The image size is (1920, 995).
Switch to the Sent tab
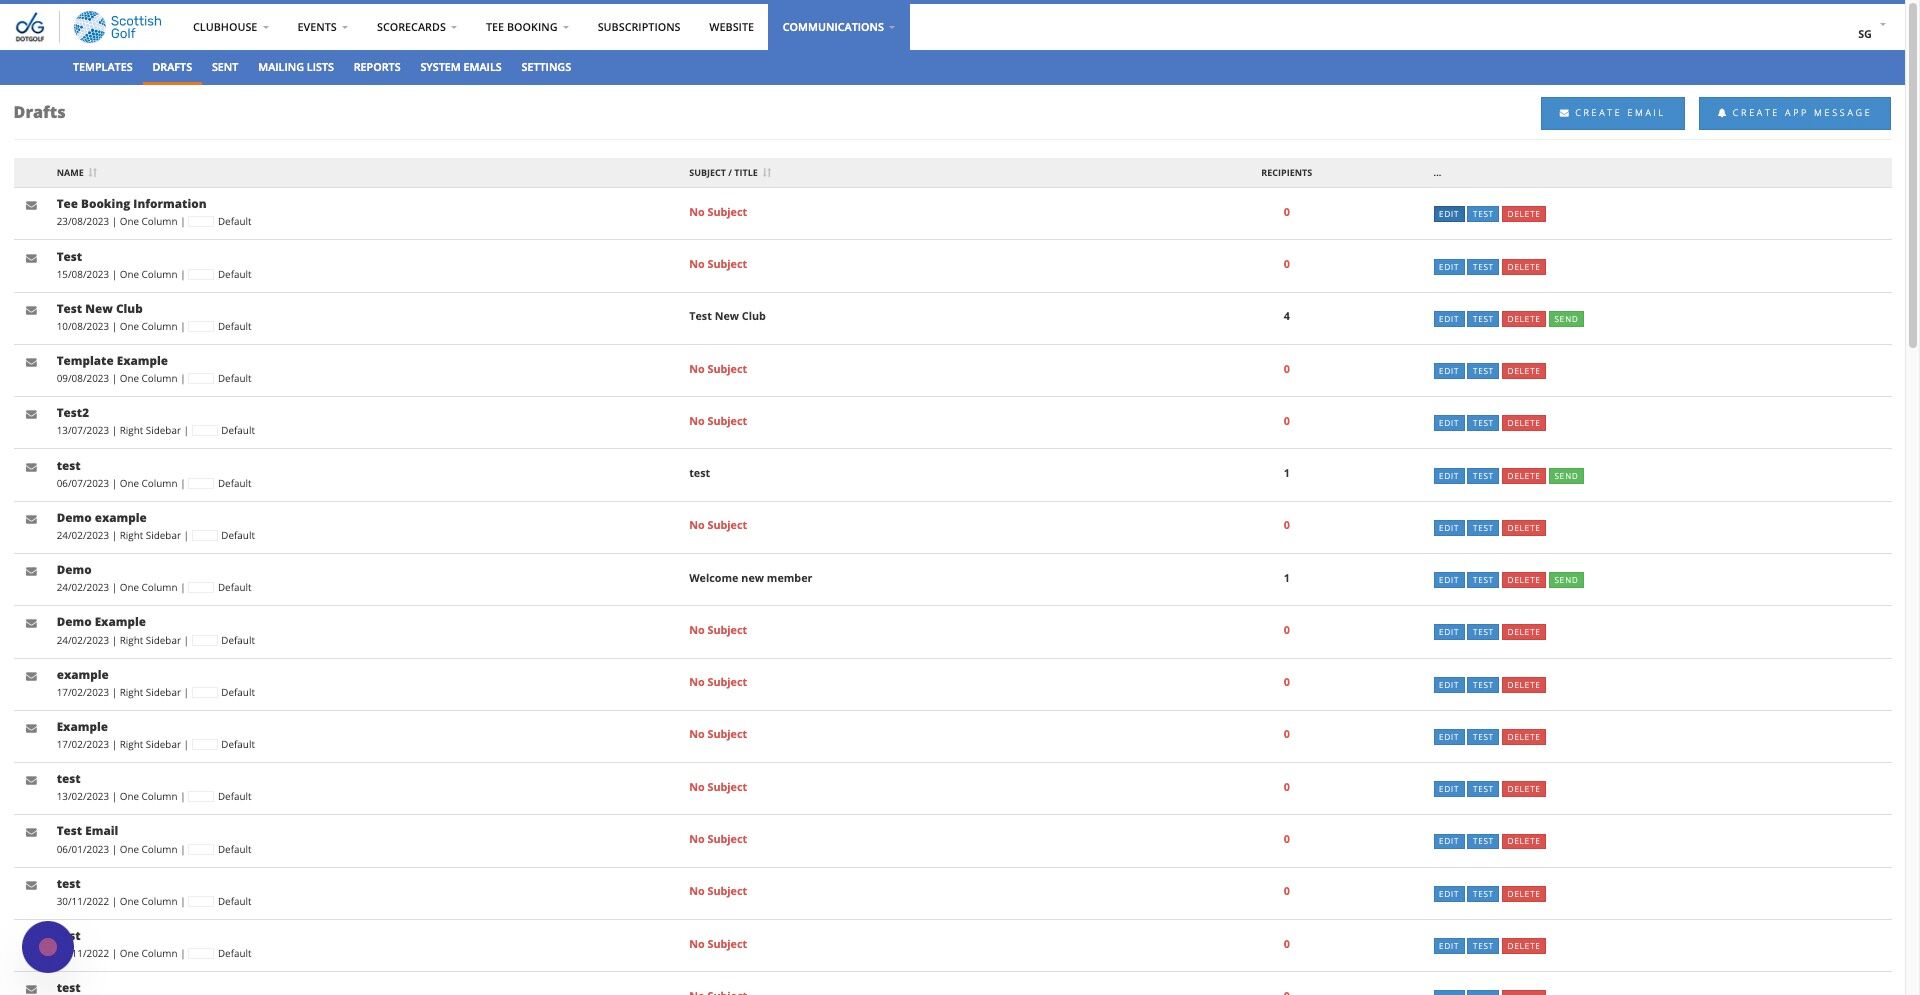coord(225,67)
